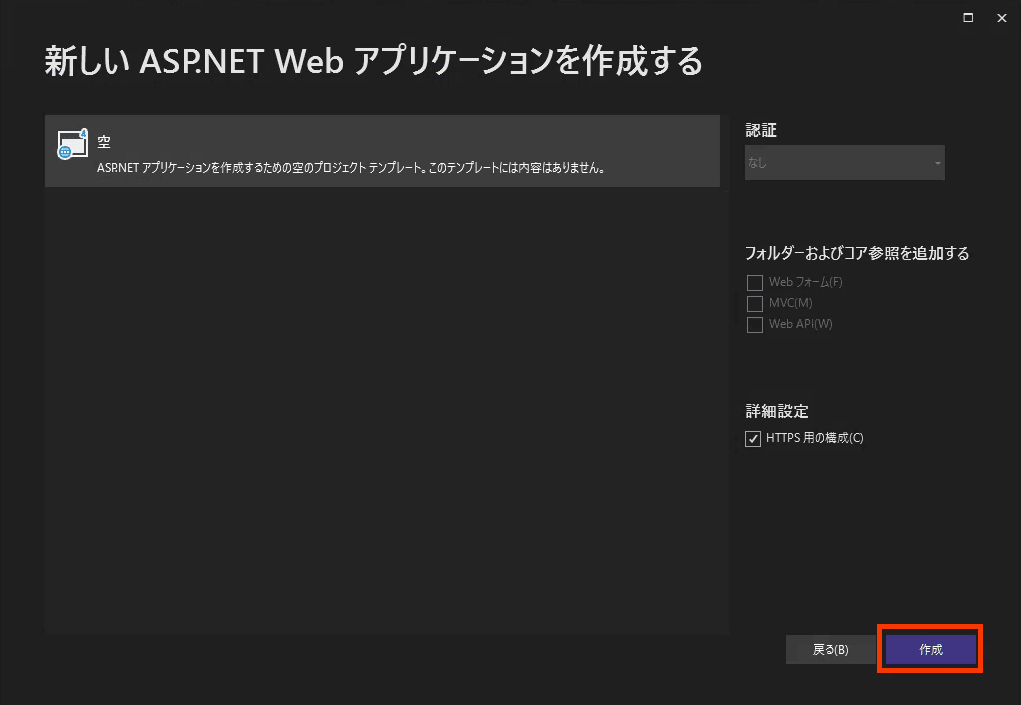This screenshot has height=705, width=1021.
Task: Check the Web フォーム(F) checkbox
Action: [755, 283]
